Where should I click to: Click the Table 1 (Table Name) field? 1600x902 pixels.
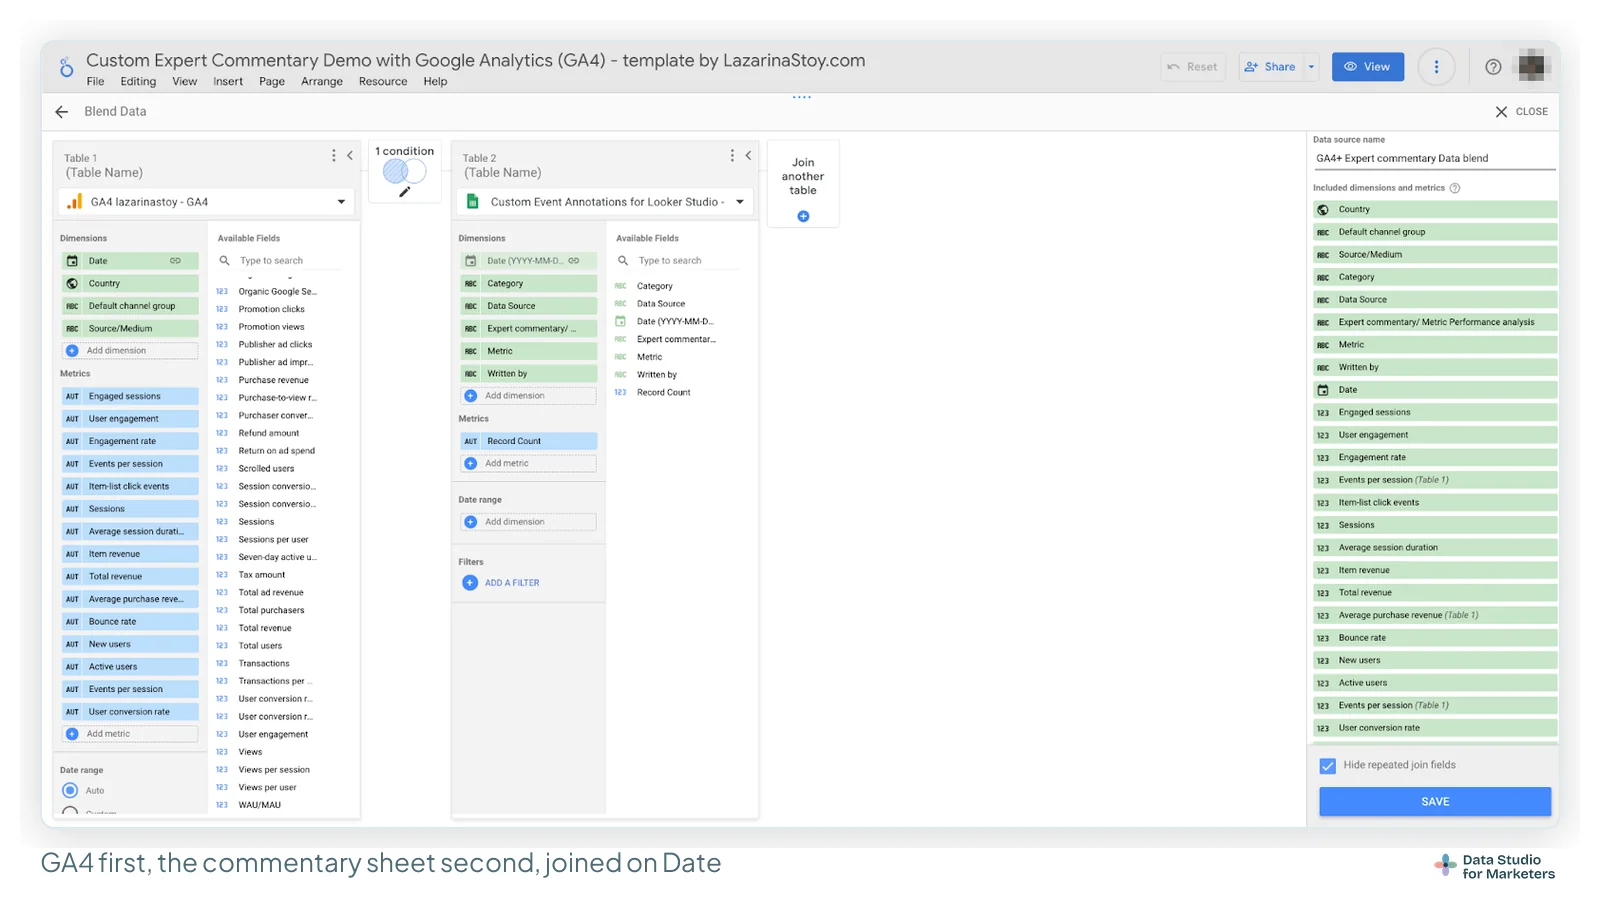[x=104, y=173]
